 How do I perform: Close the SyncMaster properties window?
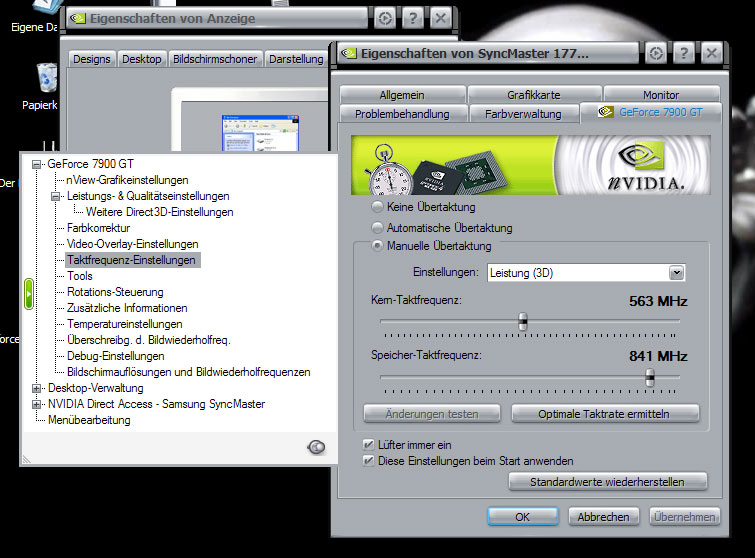(x=712, y=53)
